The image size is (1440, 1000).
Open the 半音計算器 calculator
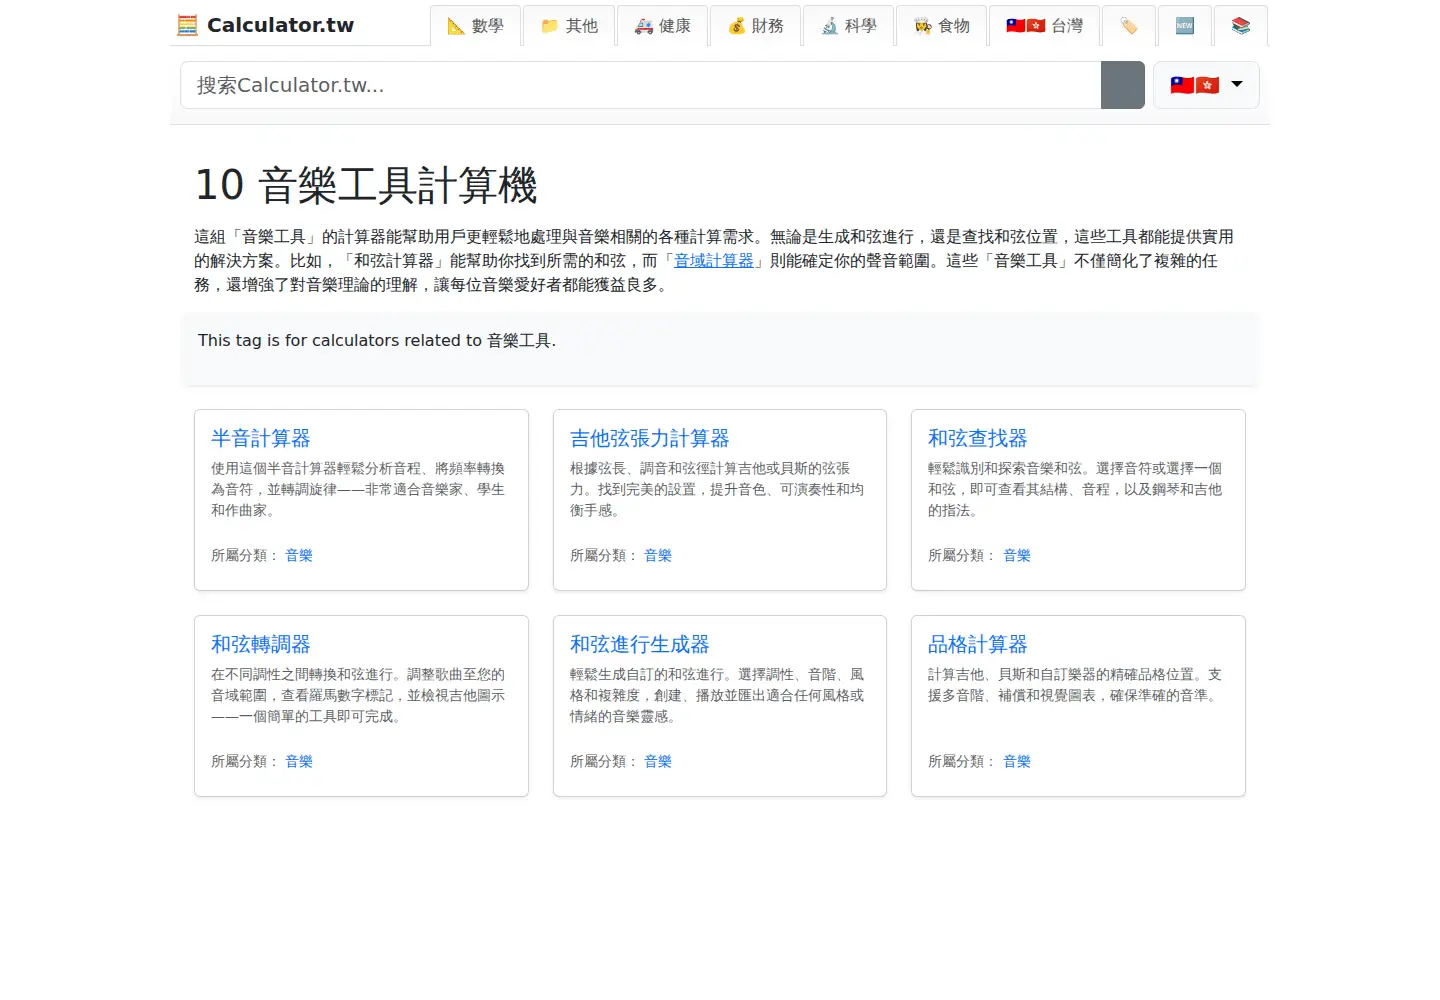pyautogui.click(x=261, y=438)
